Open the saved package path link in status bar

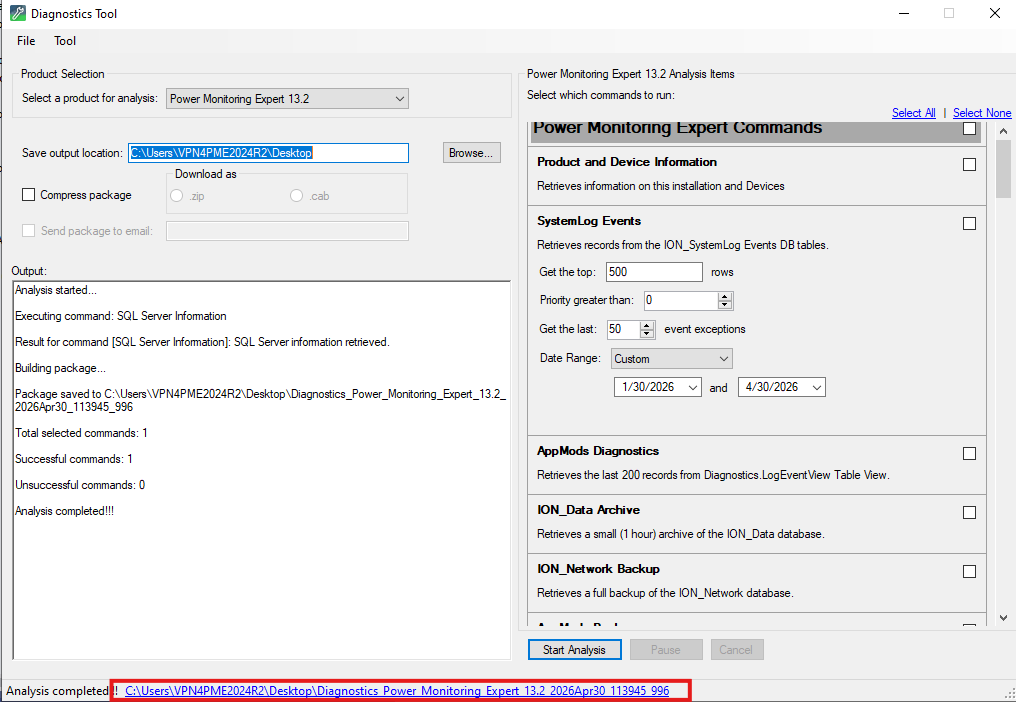397,691
